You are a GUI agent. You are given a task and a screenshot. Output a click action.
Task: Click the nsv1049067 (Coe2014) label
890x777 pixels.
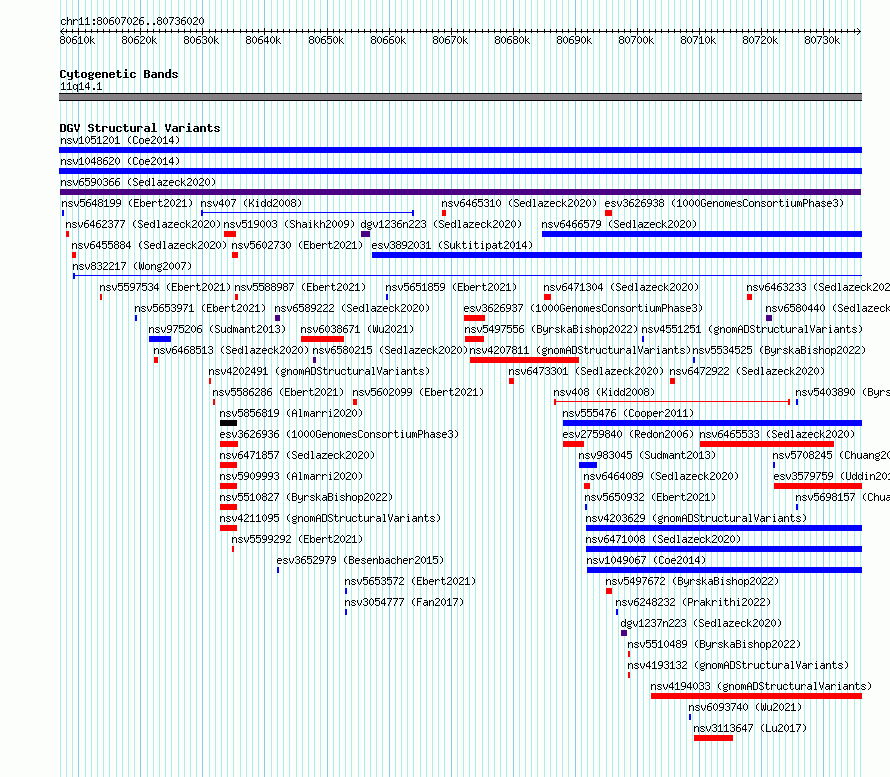pyautogui.click(x=646, y=560)
